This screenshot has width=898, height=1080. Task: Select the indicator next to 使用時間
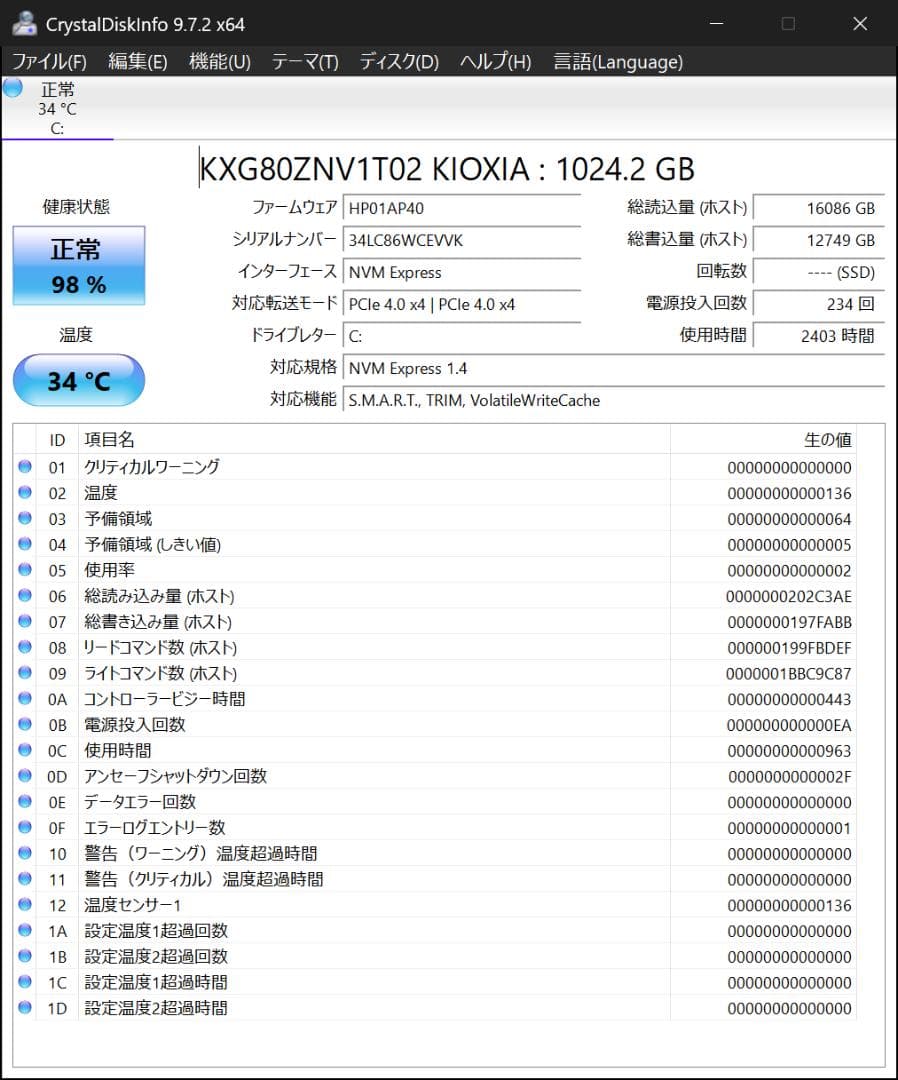(x=25, y=750)
